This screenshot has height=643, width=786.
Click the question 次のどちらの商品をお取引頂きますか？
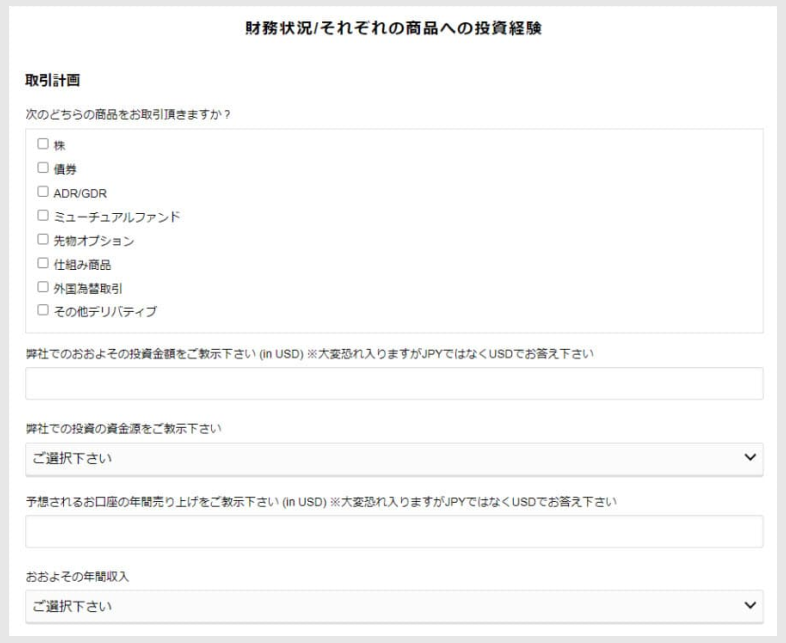click(128, 115)
